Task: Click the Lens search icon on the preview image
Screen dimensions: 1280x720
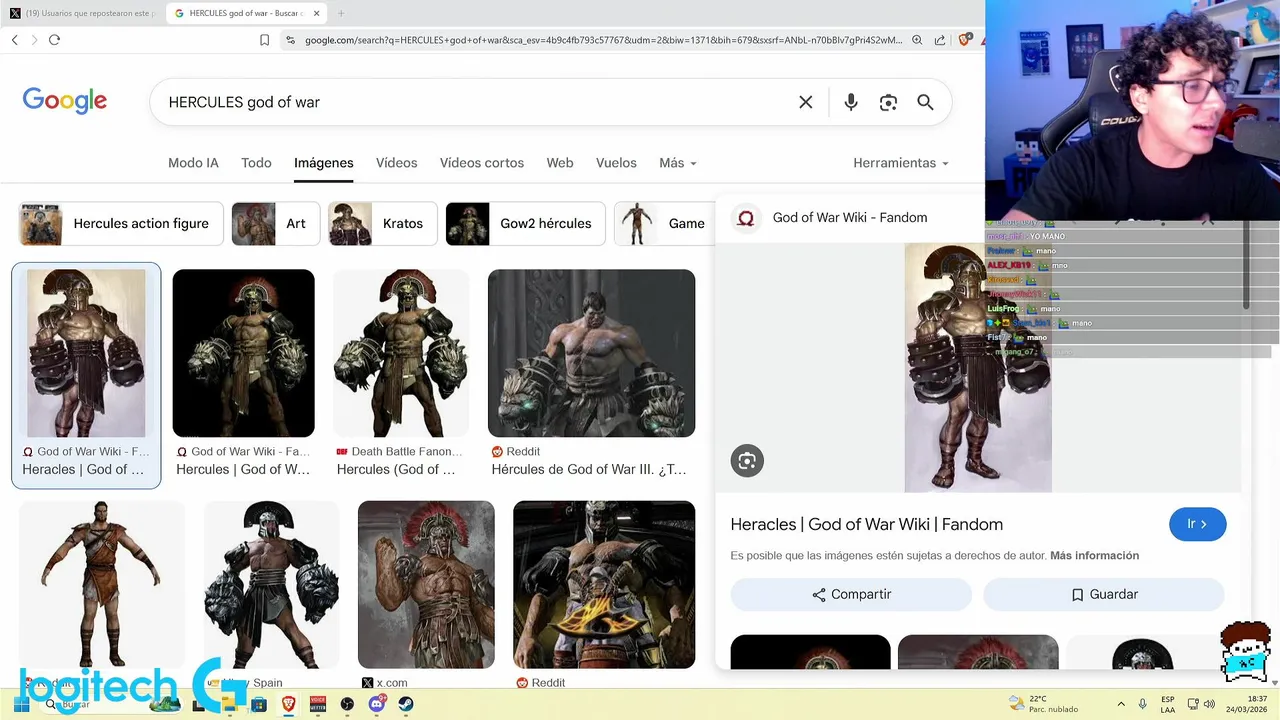Action: coord(747,461)
